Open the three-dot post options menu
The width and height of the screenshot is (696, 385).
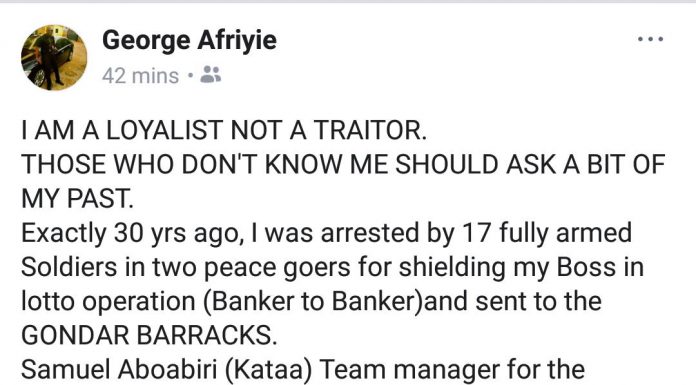(x=650, y=40)
